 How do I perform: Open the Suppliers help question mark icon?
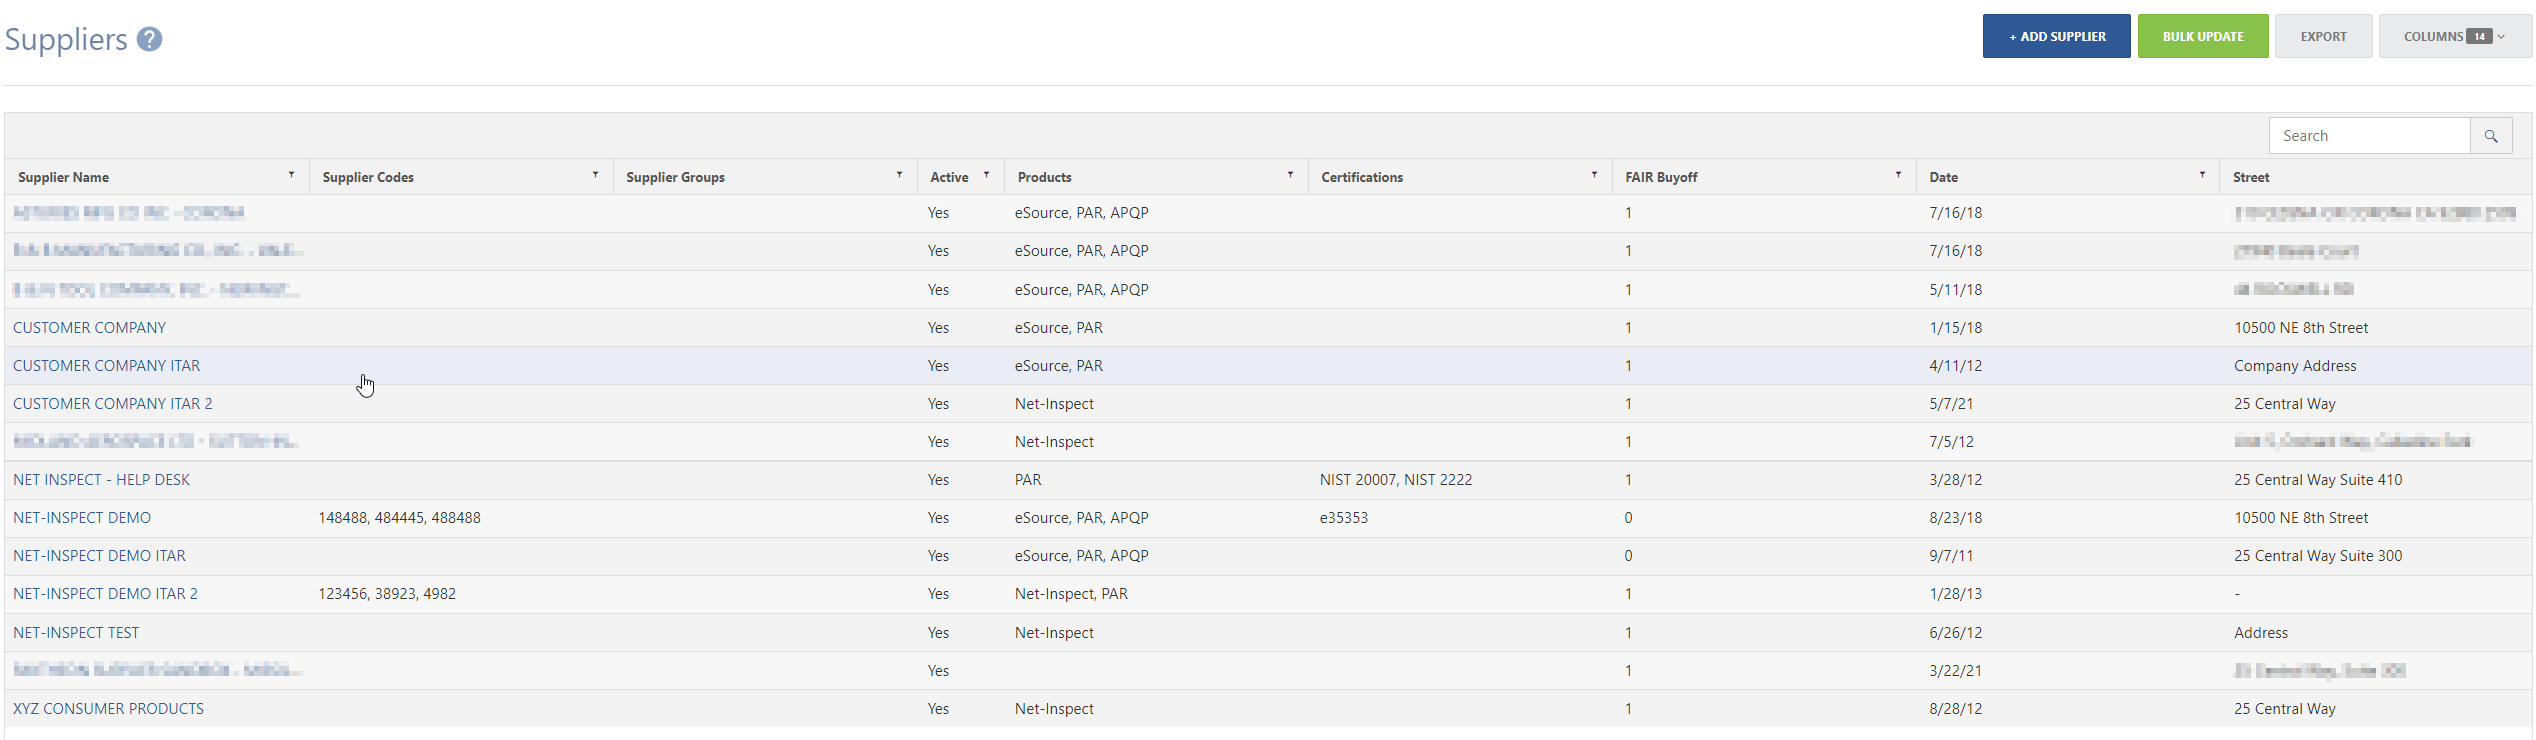click(149, 39)
